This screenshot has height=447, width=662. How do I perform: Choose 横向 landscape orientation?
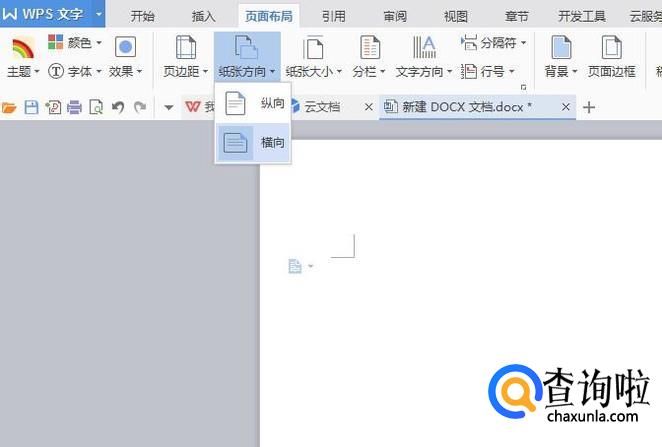[253, 143]
